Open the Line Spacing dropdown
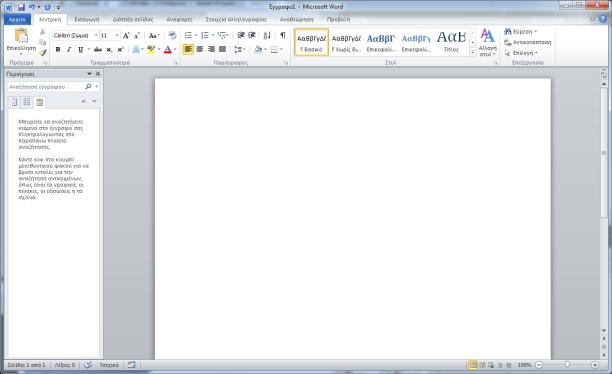 click(x=239, y=50)
